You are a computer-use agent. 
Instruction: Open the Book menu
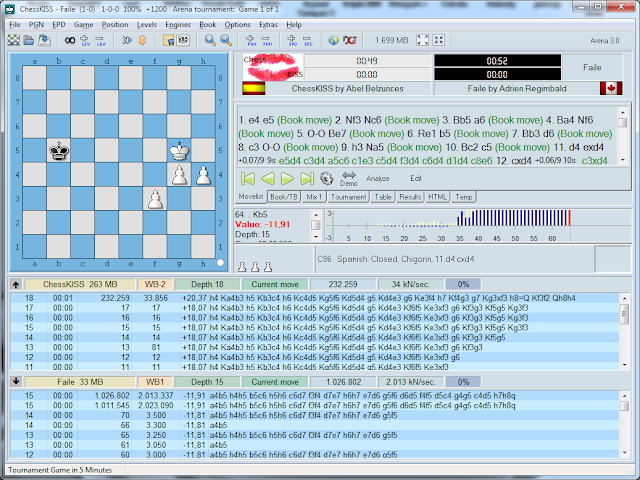coord(207,24)
